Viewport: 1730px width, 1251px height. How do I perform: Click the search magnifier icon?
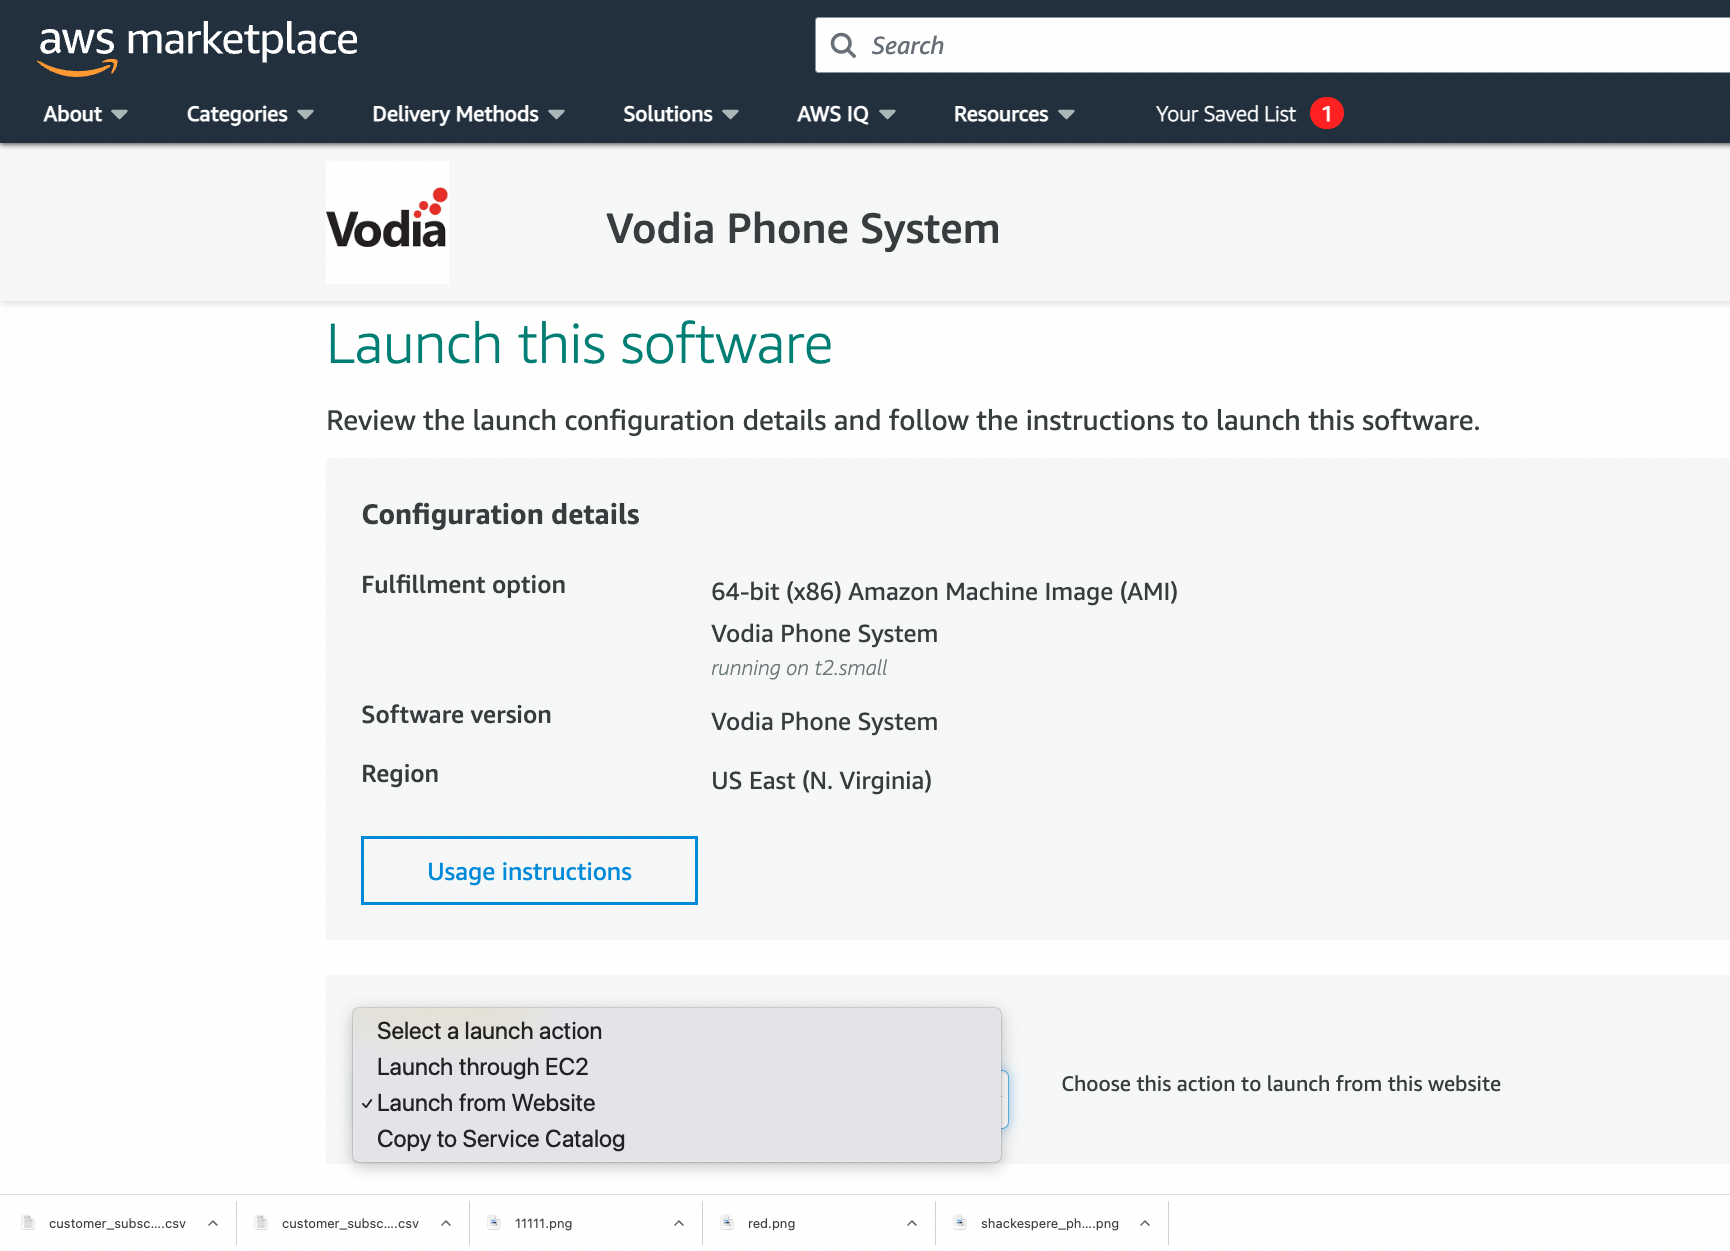pos(843,46)
